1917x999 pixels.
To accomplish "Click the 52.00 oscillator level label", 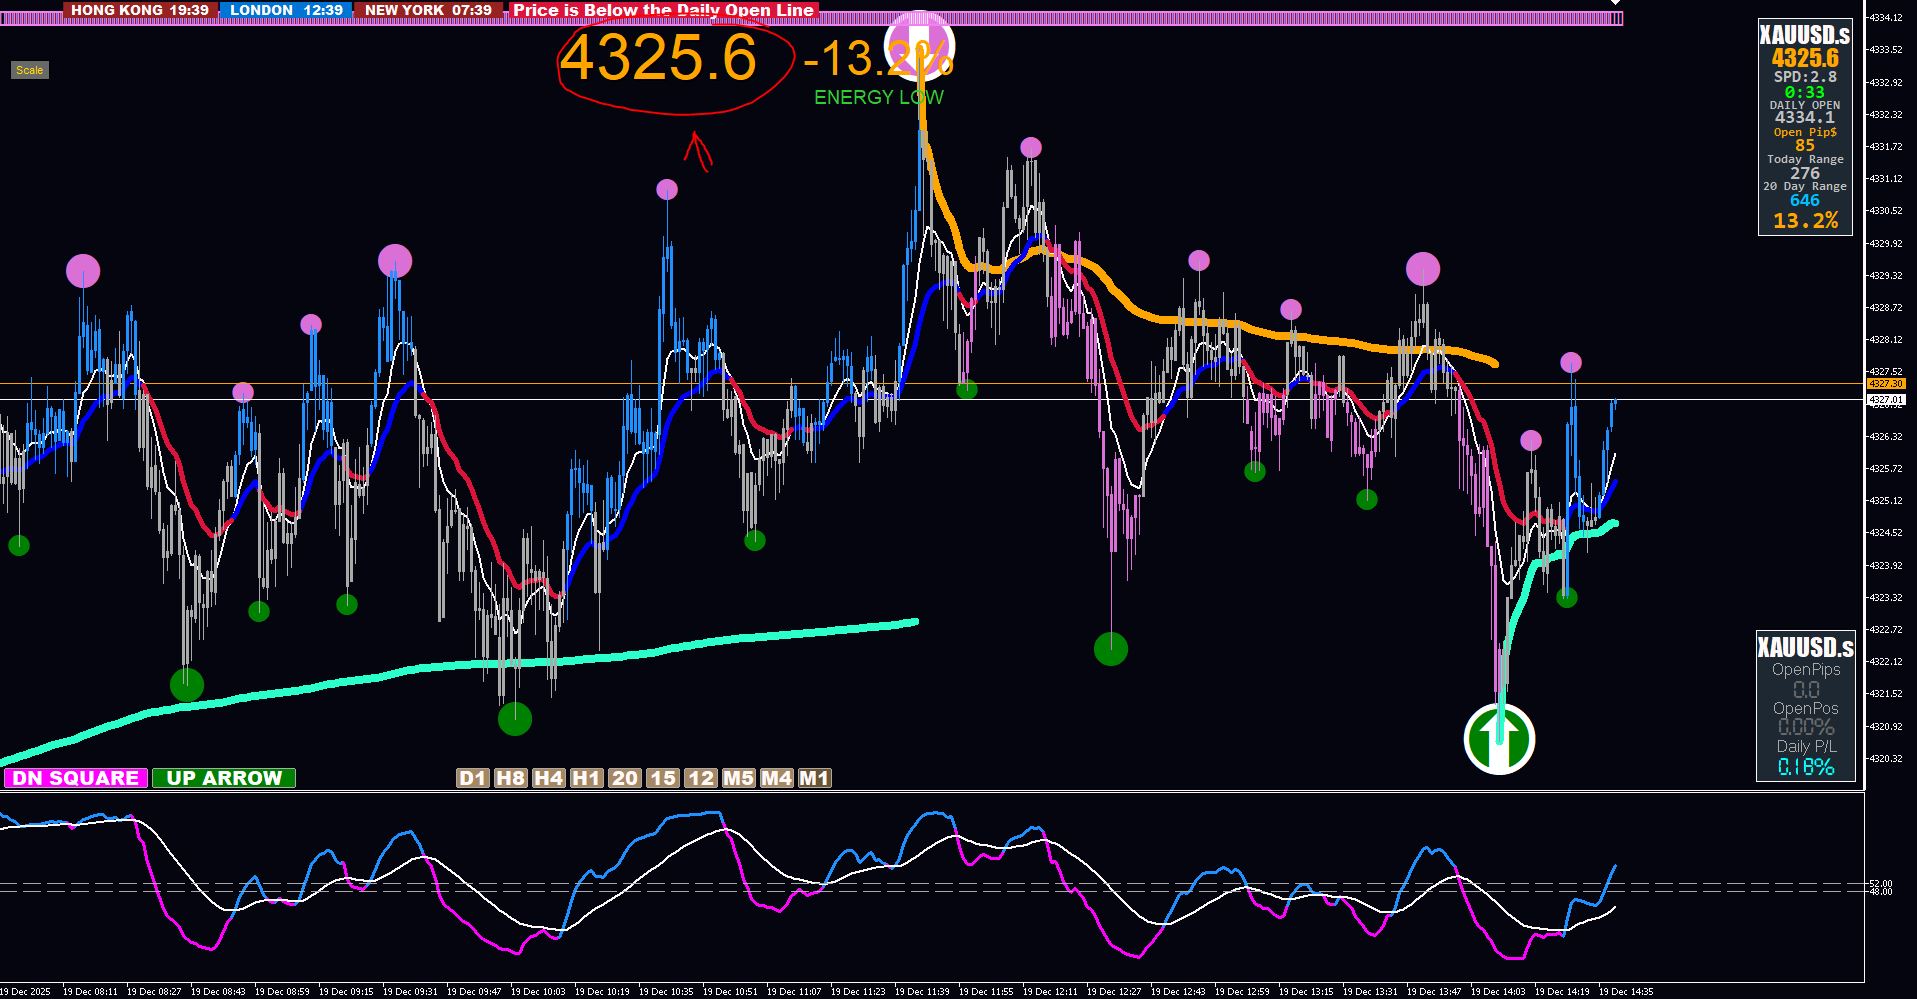I will tap(1880, 884).
